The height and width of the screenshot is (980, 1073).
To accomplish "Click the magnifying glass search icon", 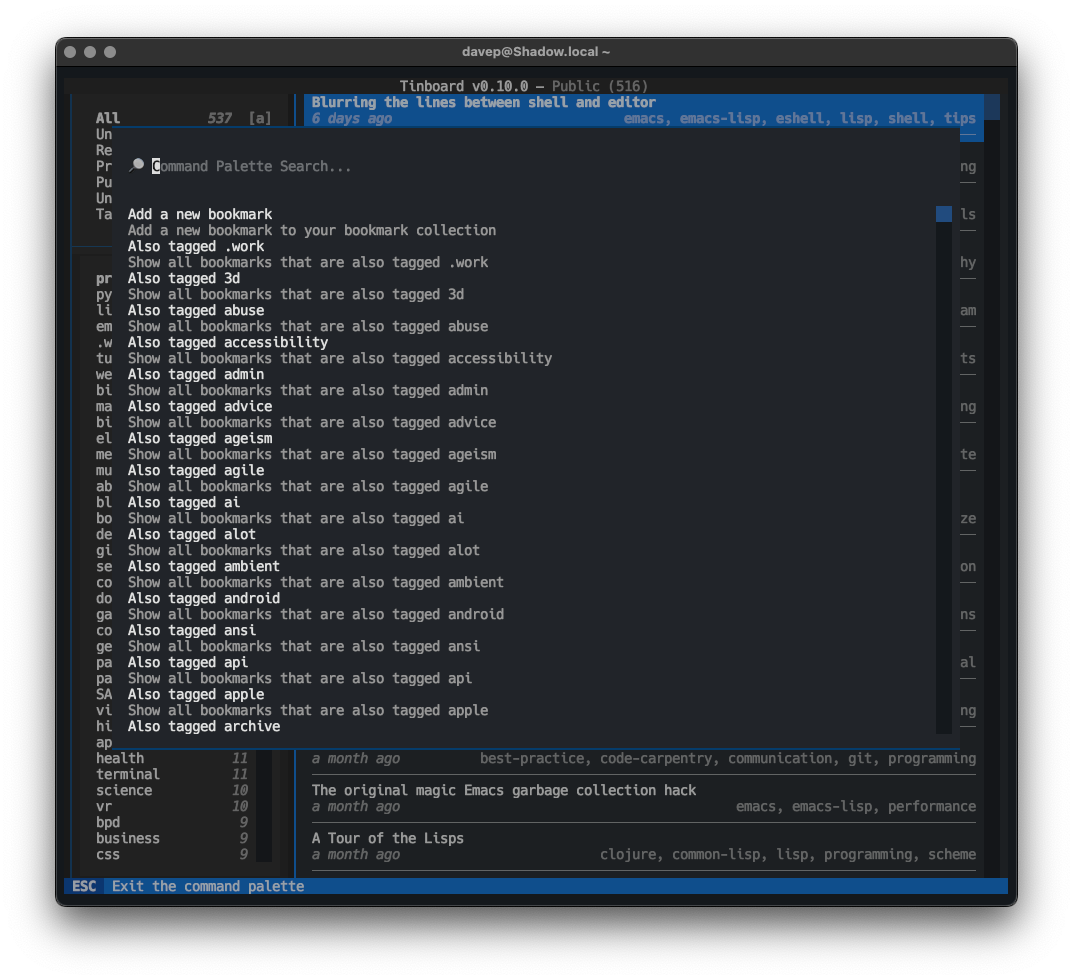I will tap(137, 164).
